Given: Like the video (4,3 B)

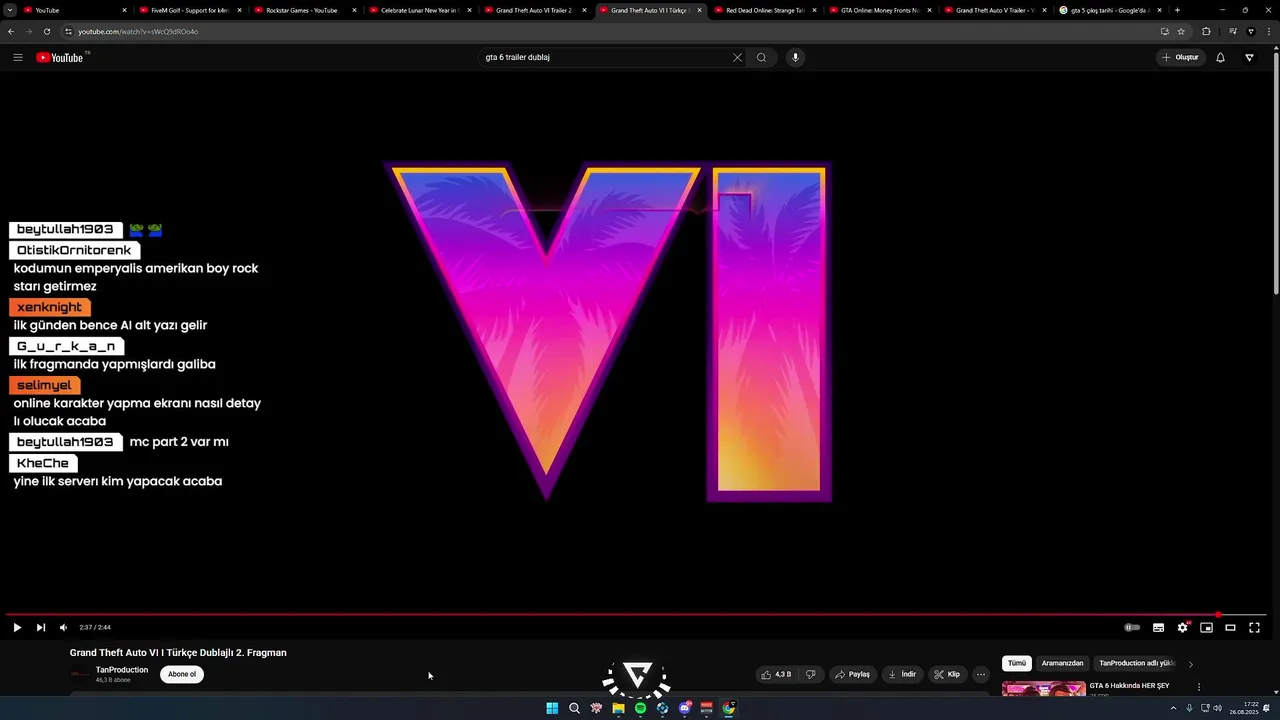Looking at the screenshot, I should point(777,674).
